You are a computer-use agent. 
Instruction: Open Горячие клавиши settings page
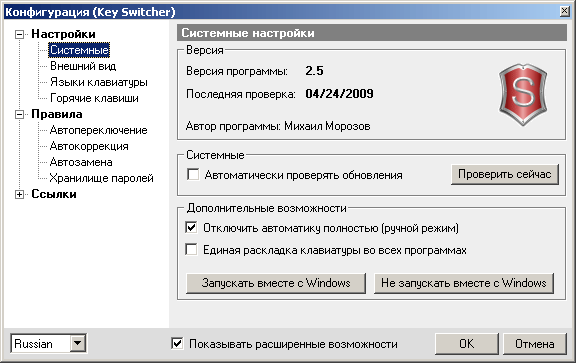94,98
